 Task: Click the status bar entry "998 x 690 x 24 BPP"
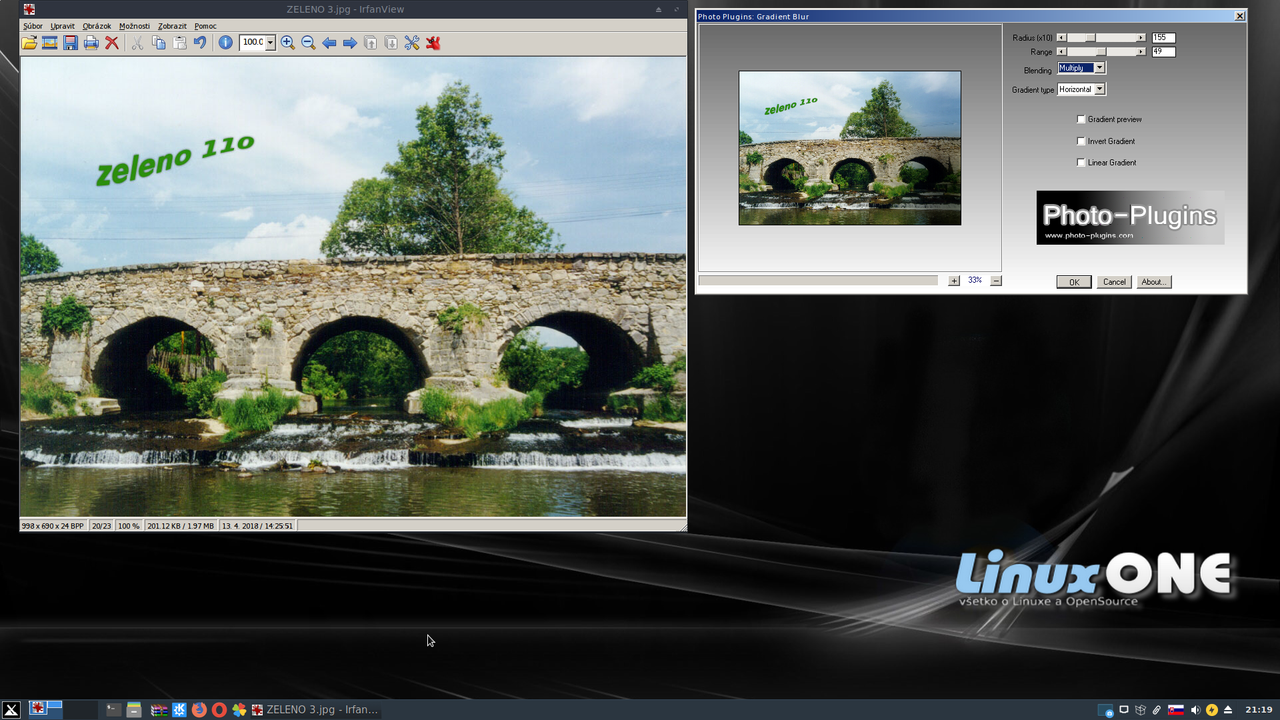tap(53, 525)
